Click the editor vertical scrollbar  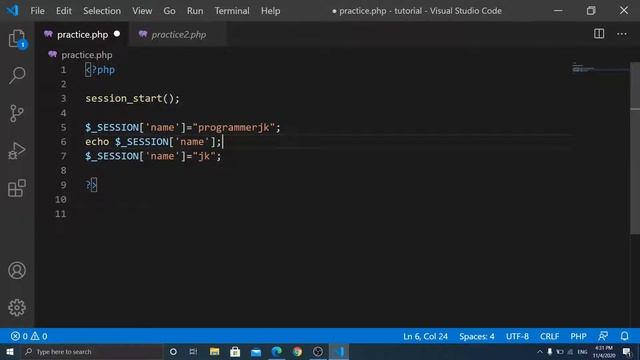pyautogui.click(x=635, y=148)
